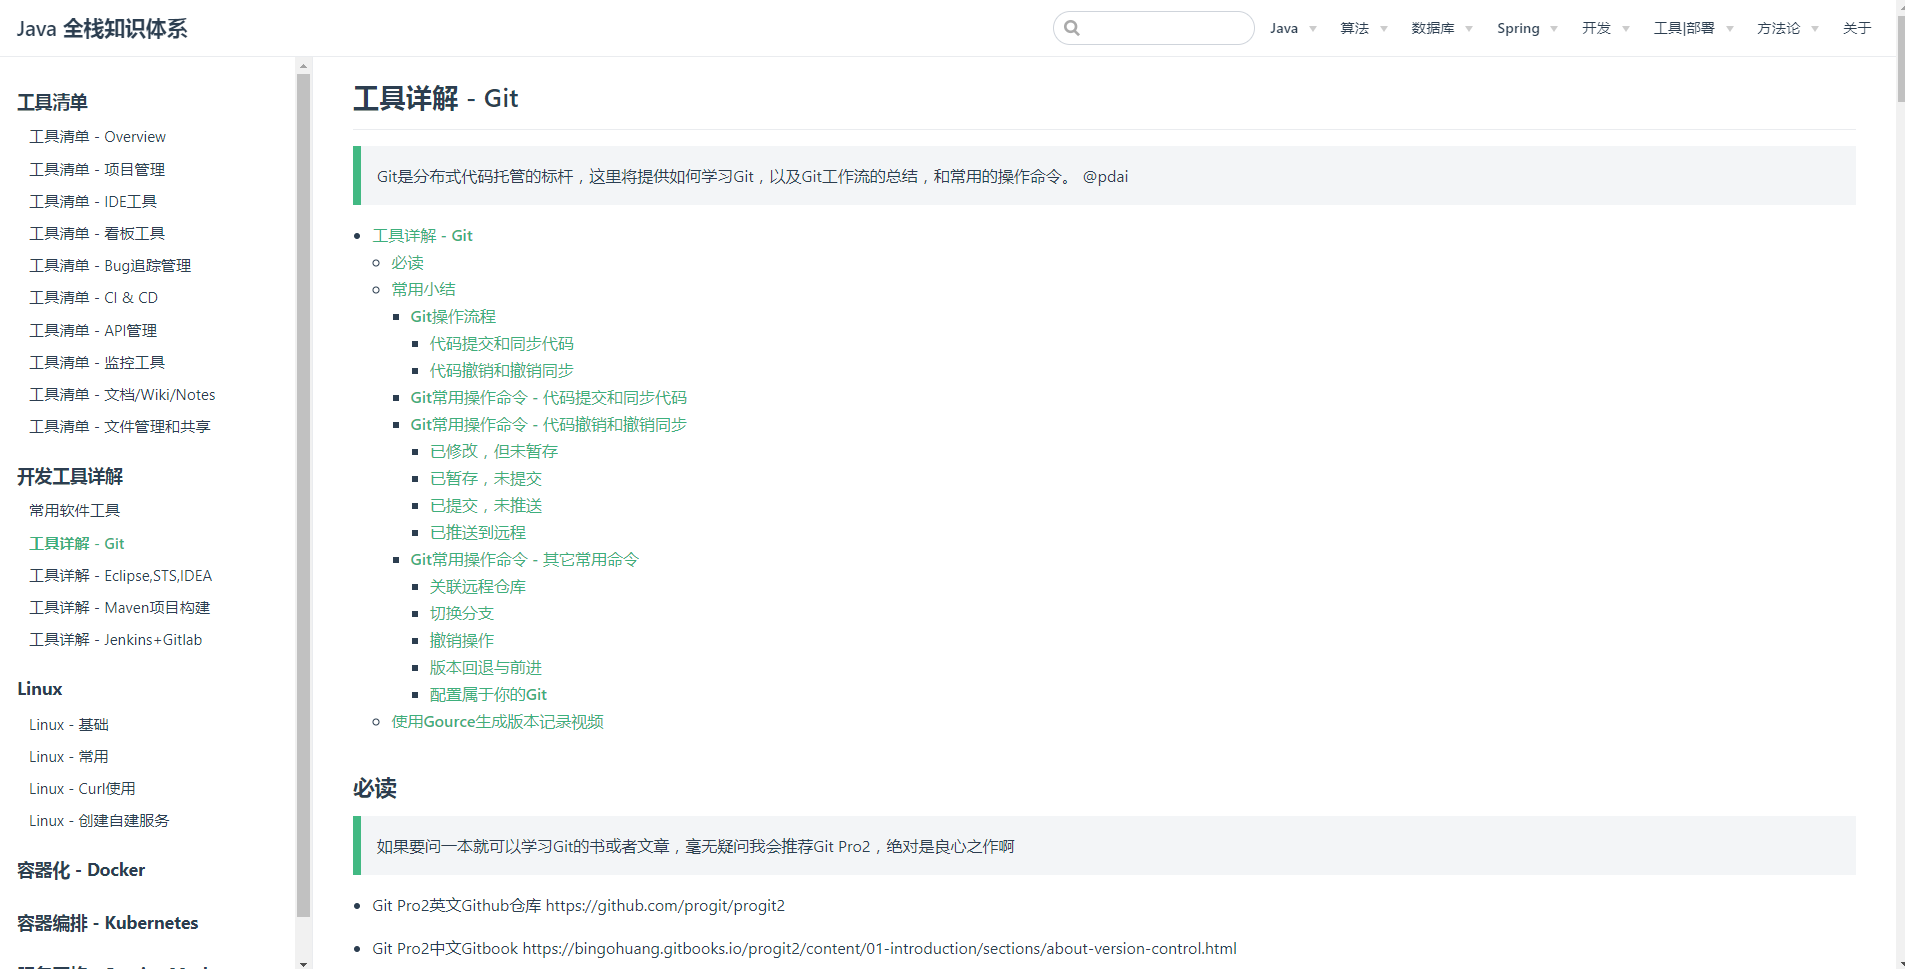Click the Linux sidebar section heading

point(40,689)
